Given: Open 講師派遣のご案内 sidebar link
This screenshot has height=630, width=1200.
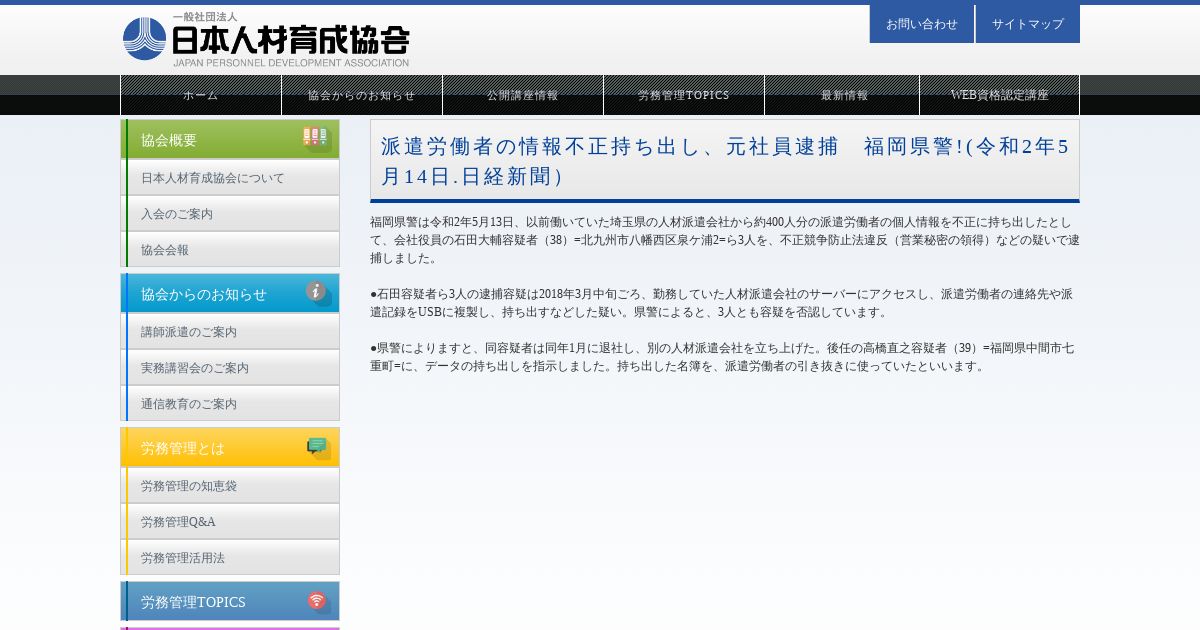Looking at the screenshot, I should tap(230, 332).
